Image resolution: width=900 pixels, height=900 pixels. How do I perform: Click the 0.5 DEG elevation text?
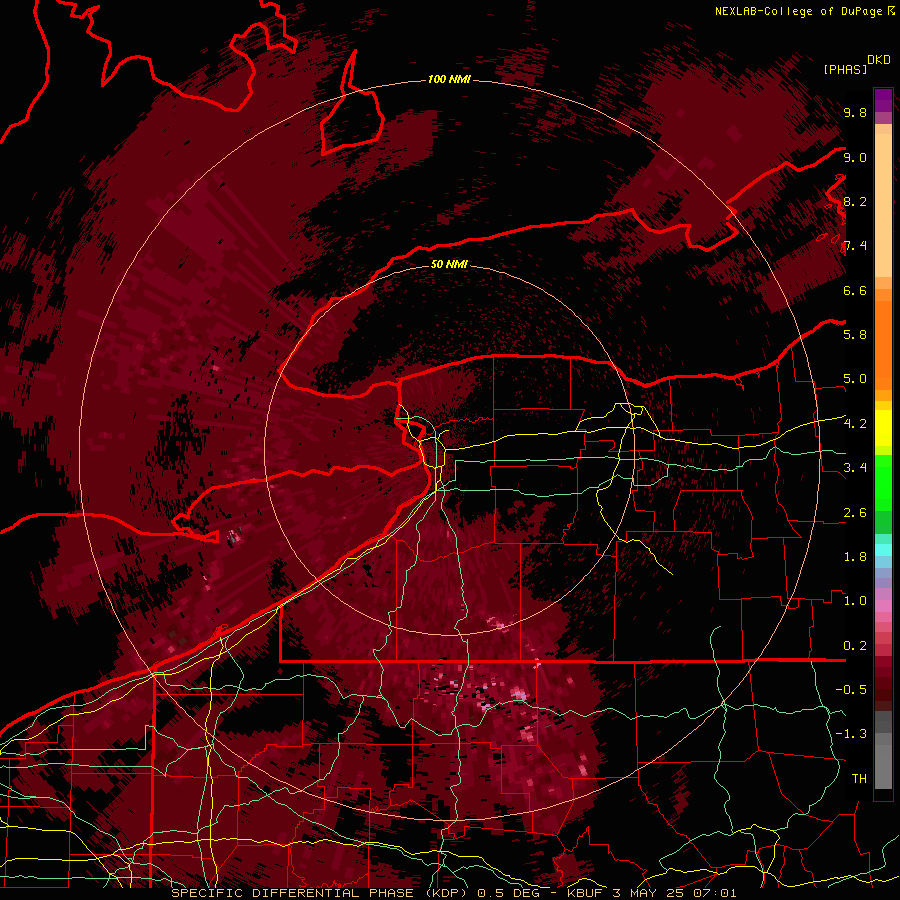click(510, 893)
